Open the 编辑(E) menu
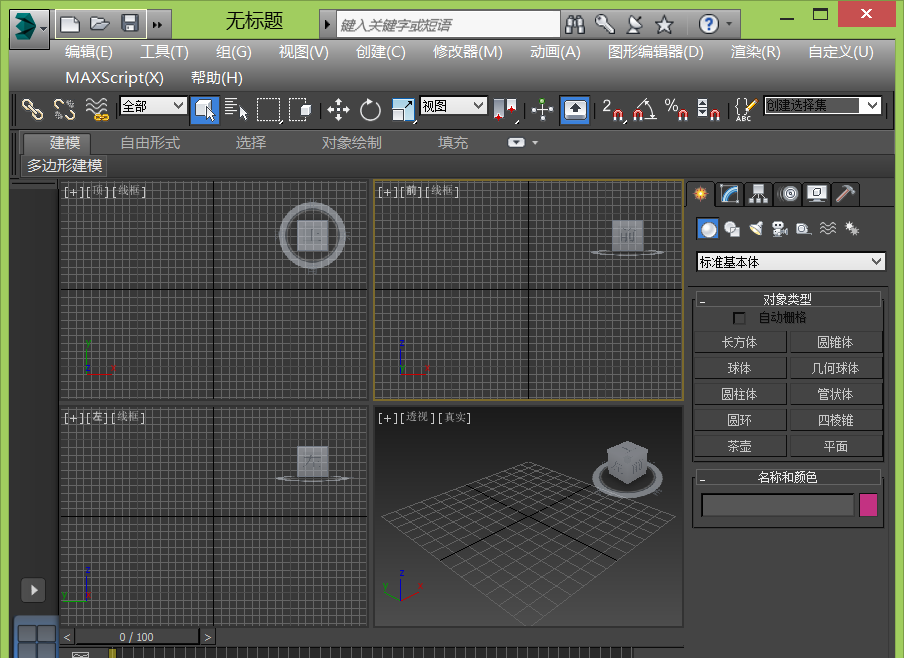 pos(89,52)
